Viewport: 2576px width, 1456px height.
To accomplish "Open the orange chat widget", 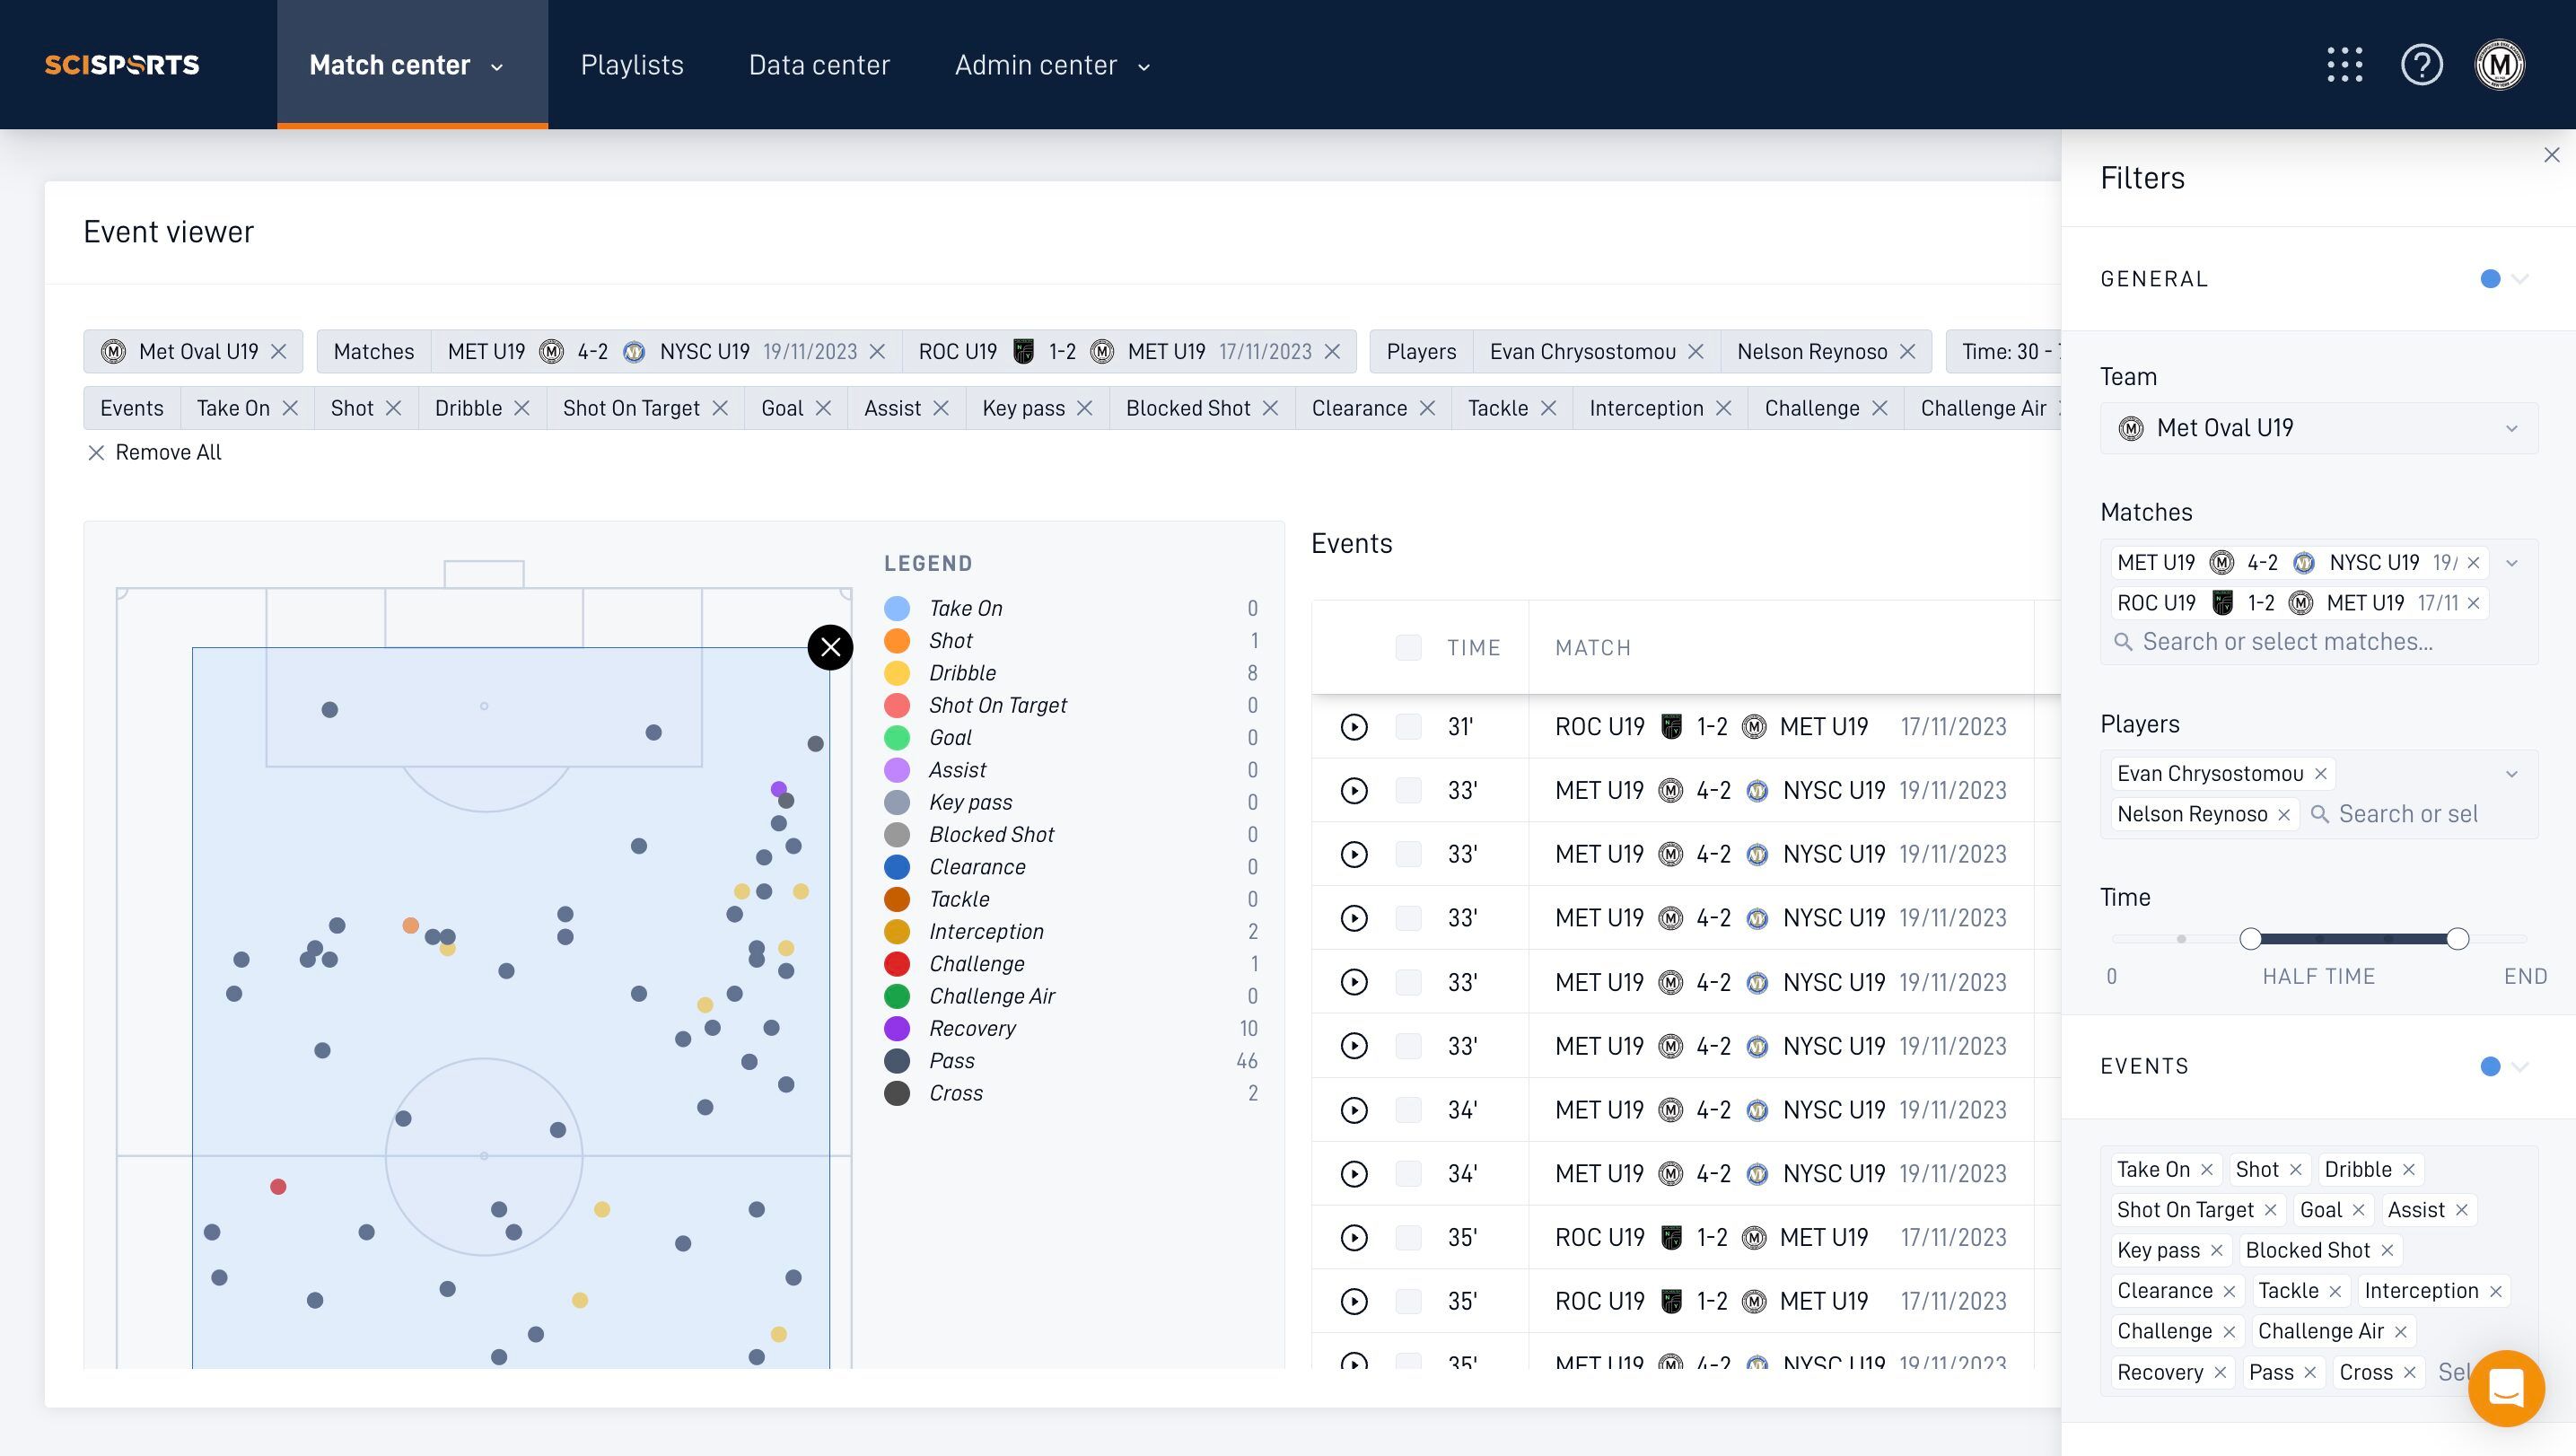I will coord(2506,1388).
